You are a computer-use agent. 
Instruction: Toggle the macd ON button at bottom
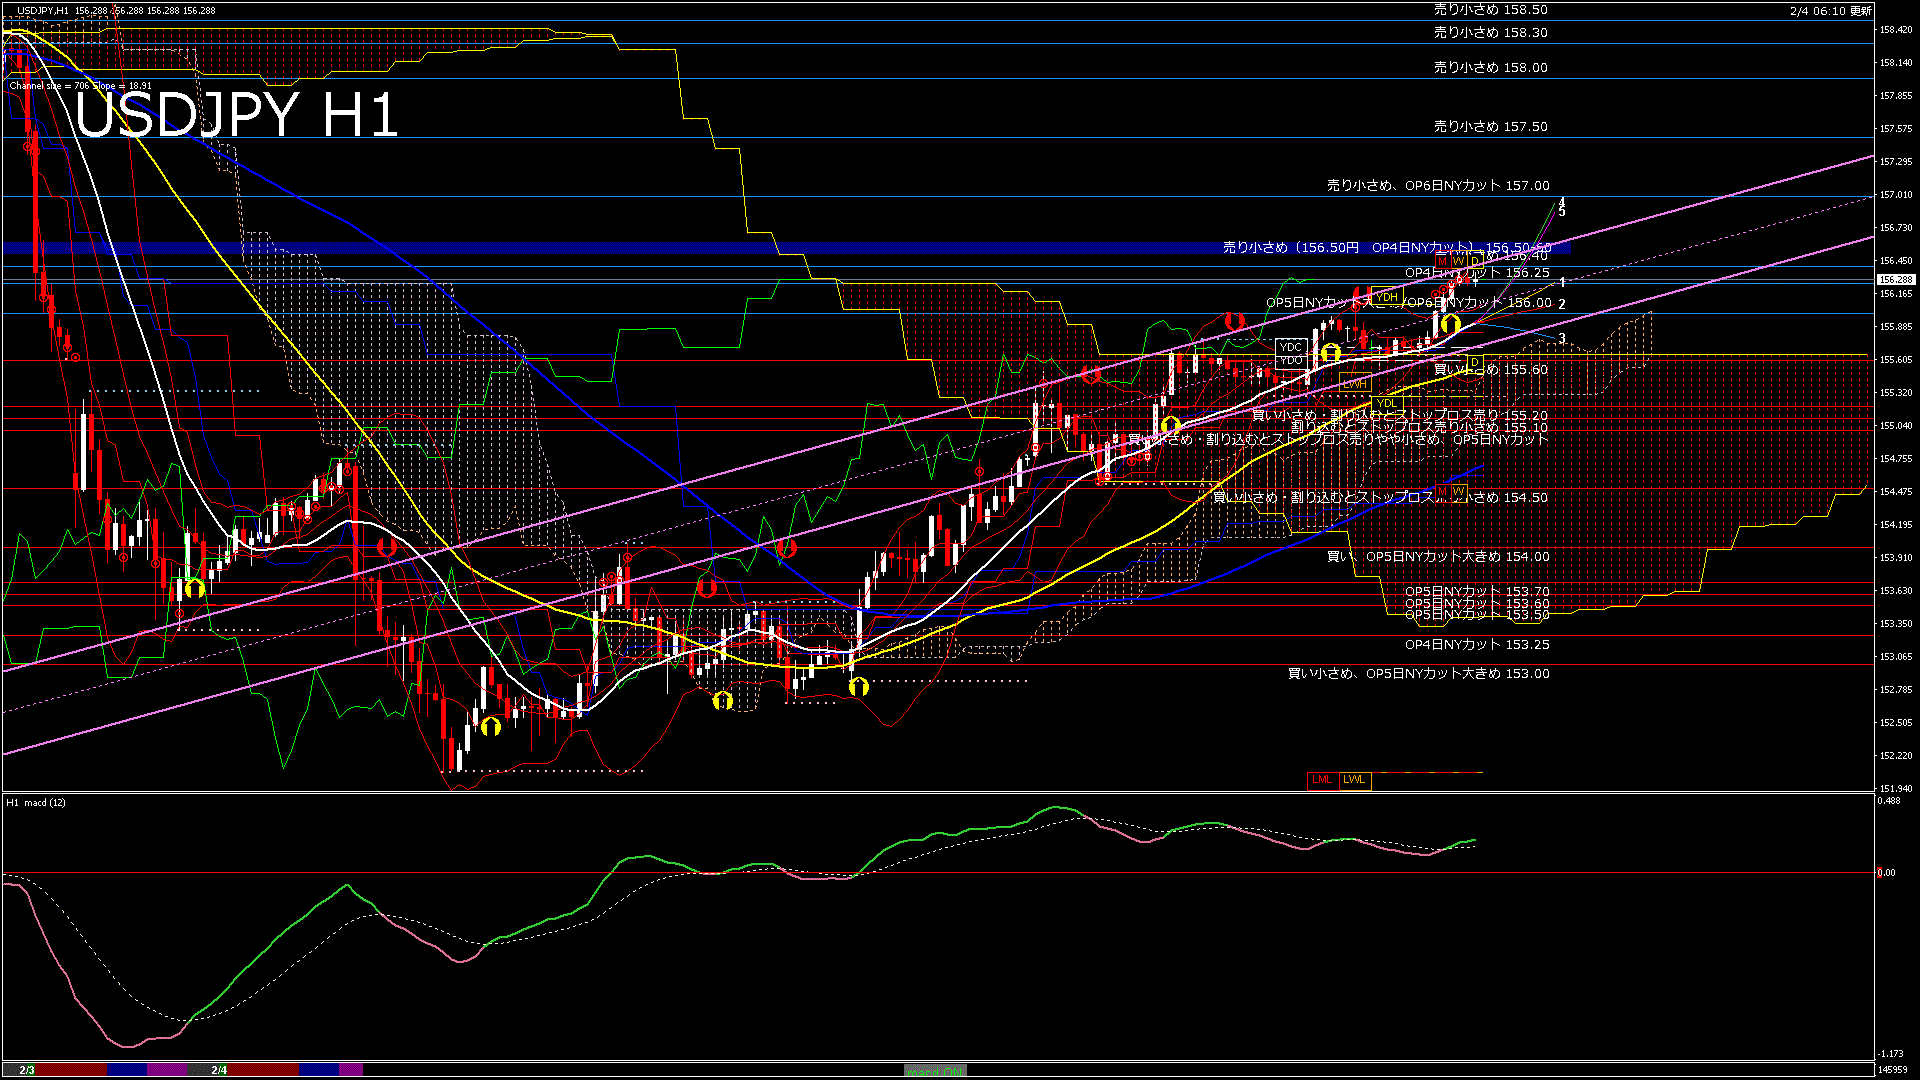(935, 1071)
